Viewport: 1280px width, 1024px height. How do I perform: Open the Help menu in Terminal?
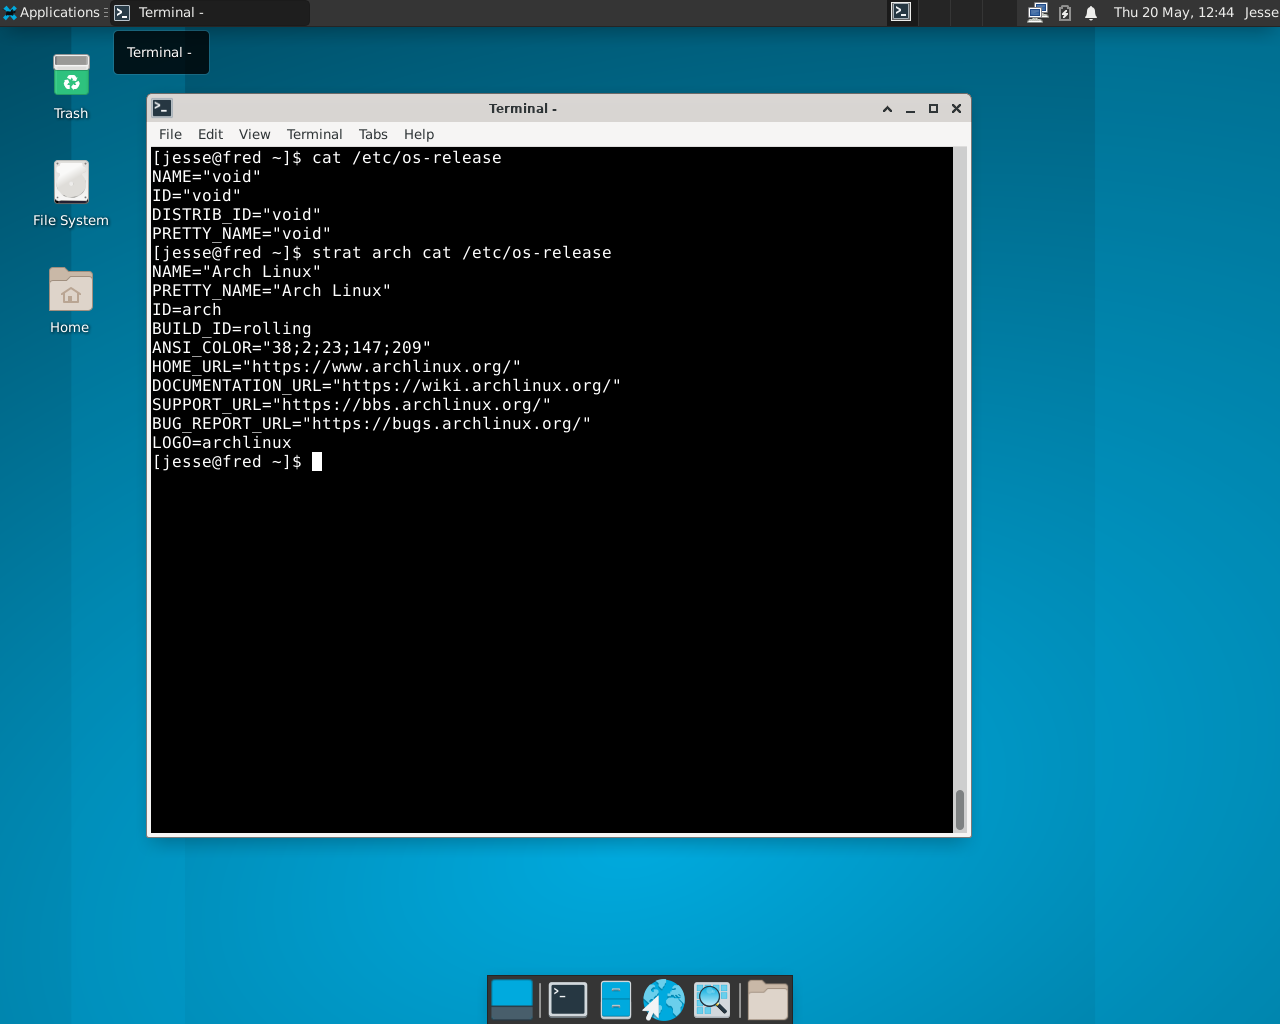419,134
